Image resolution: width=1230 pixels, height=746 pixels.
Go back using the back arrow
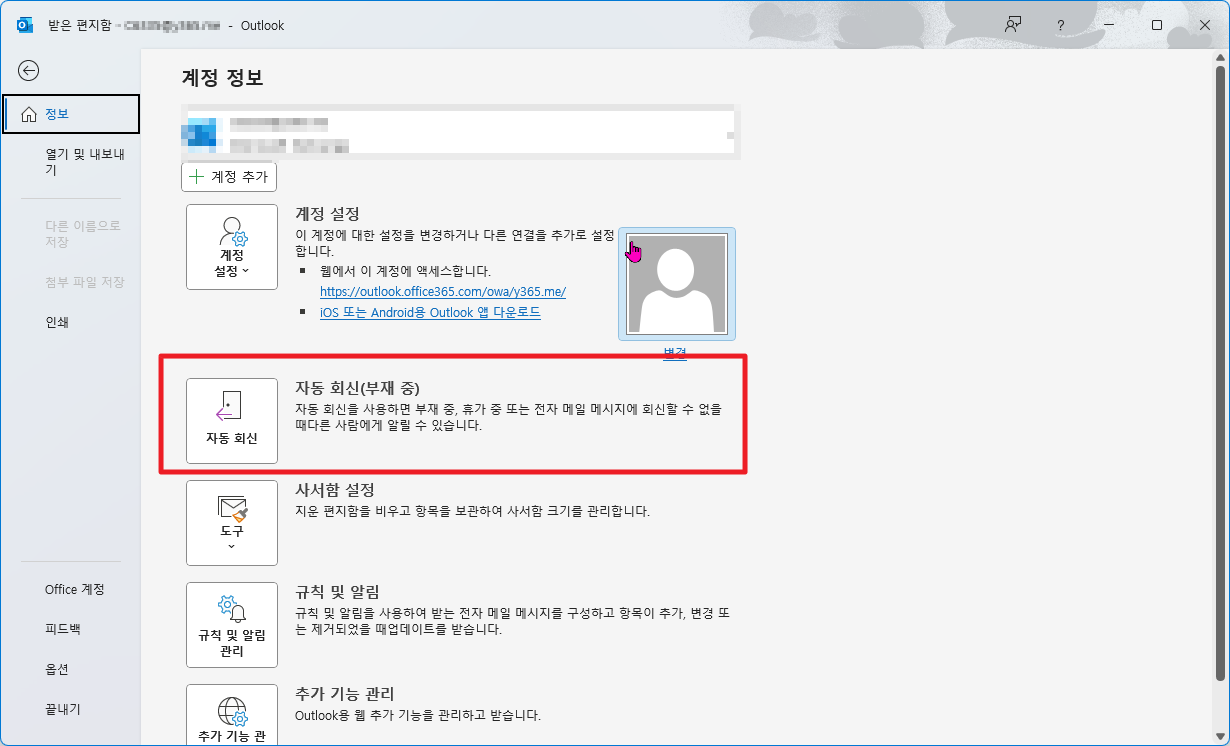(29, 70)
